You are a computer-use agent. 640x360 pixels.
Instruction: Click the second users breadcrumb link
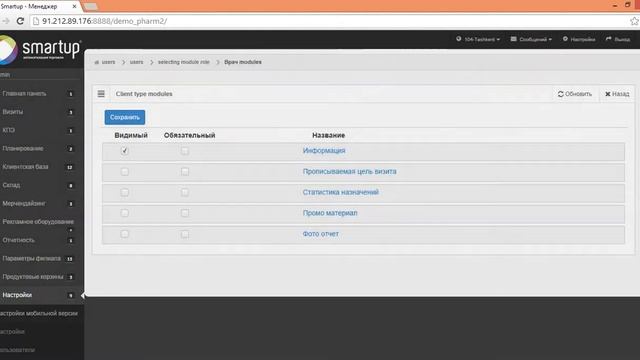(x=136, y=62)
